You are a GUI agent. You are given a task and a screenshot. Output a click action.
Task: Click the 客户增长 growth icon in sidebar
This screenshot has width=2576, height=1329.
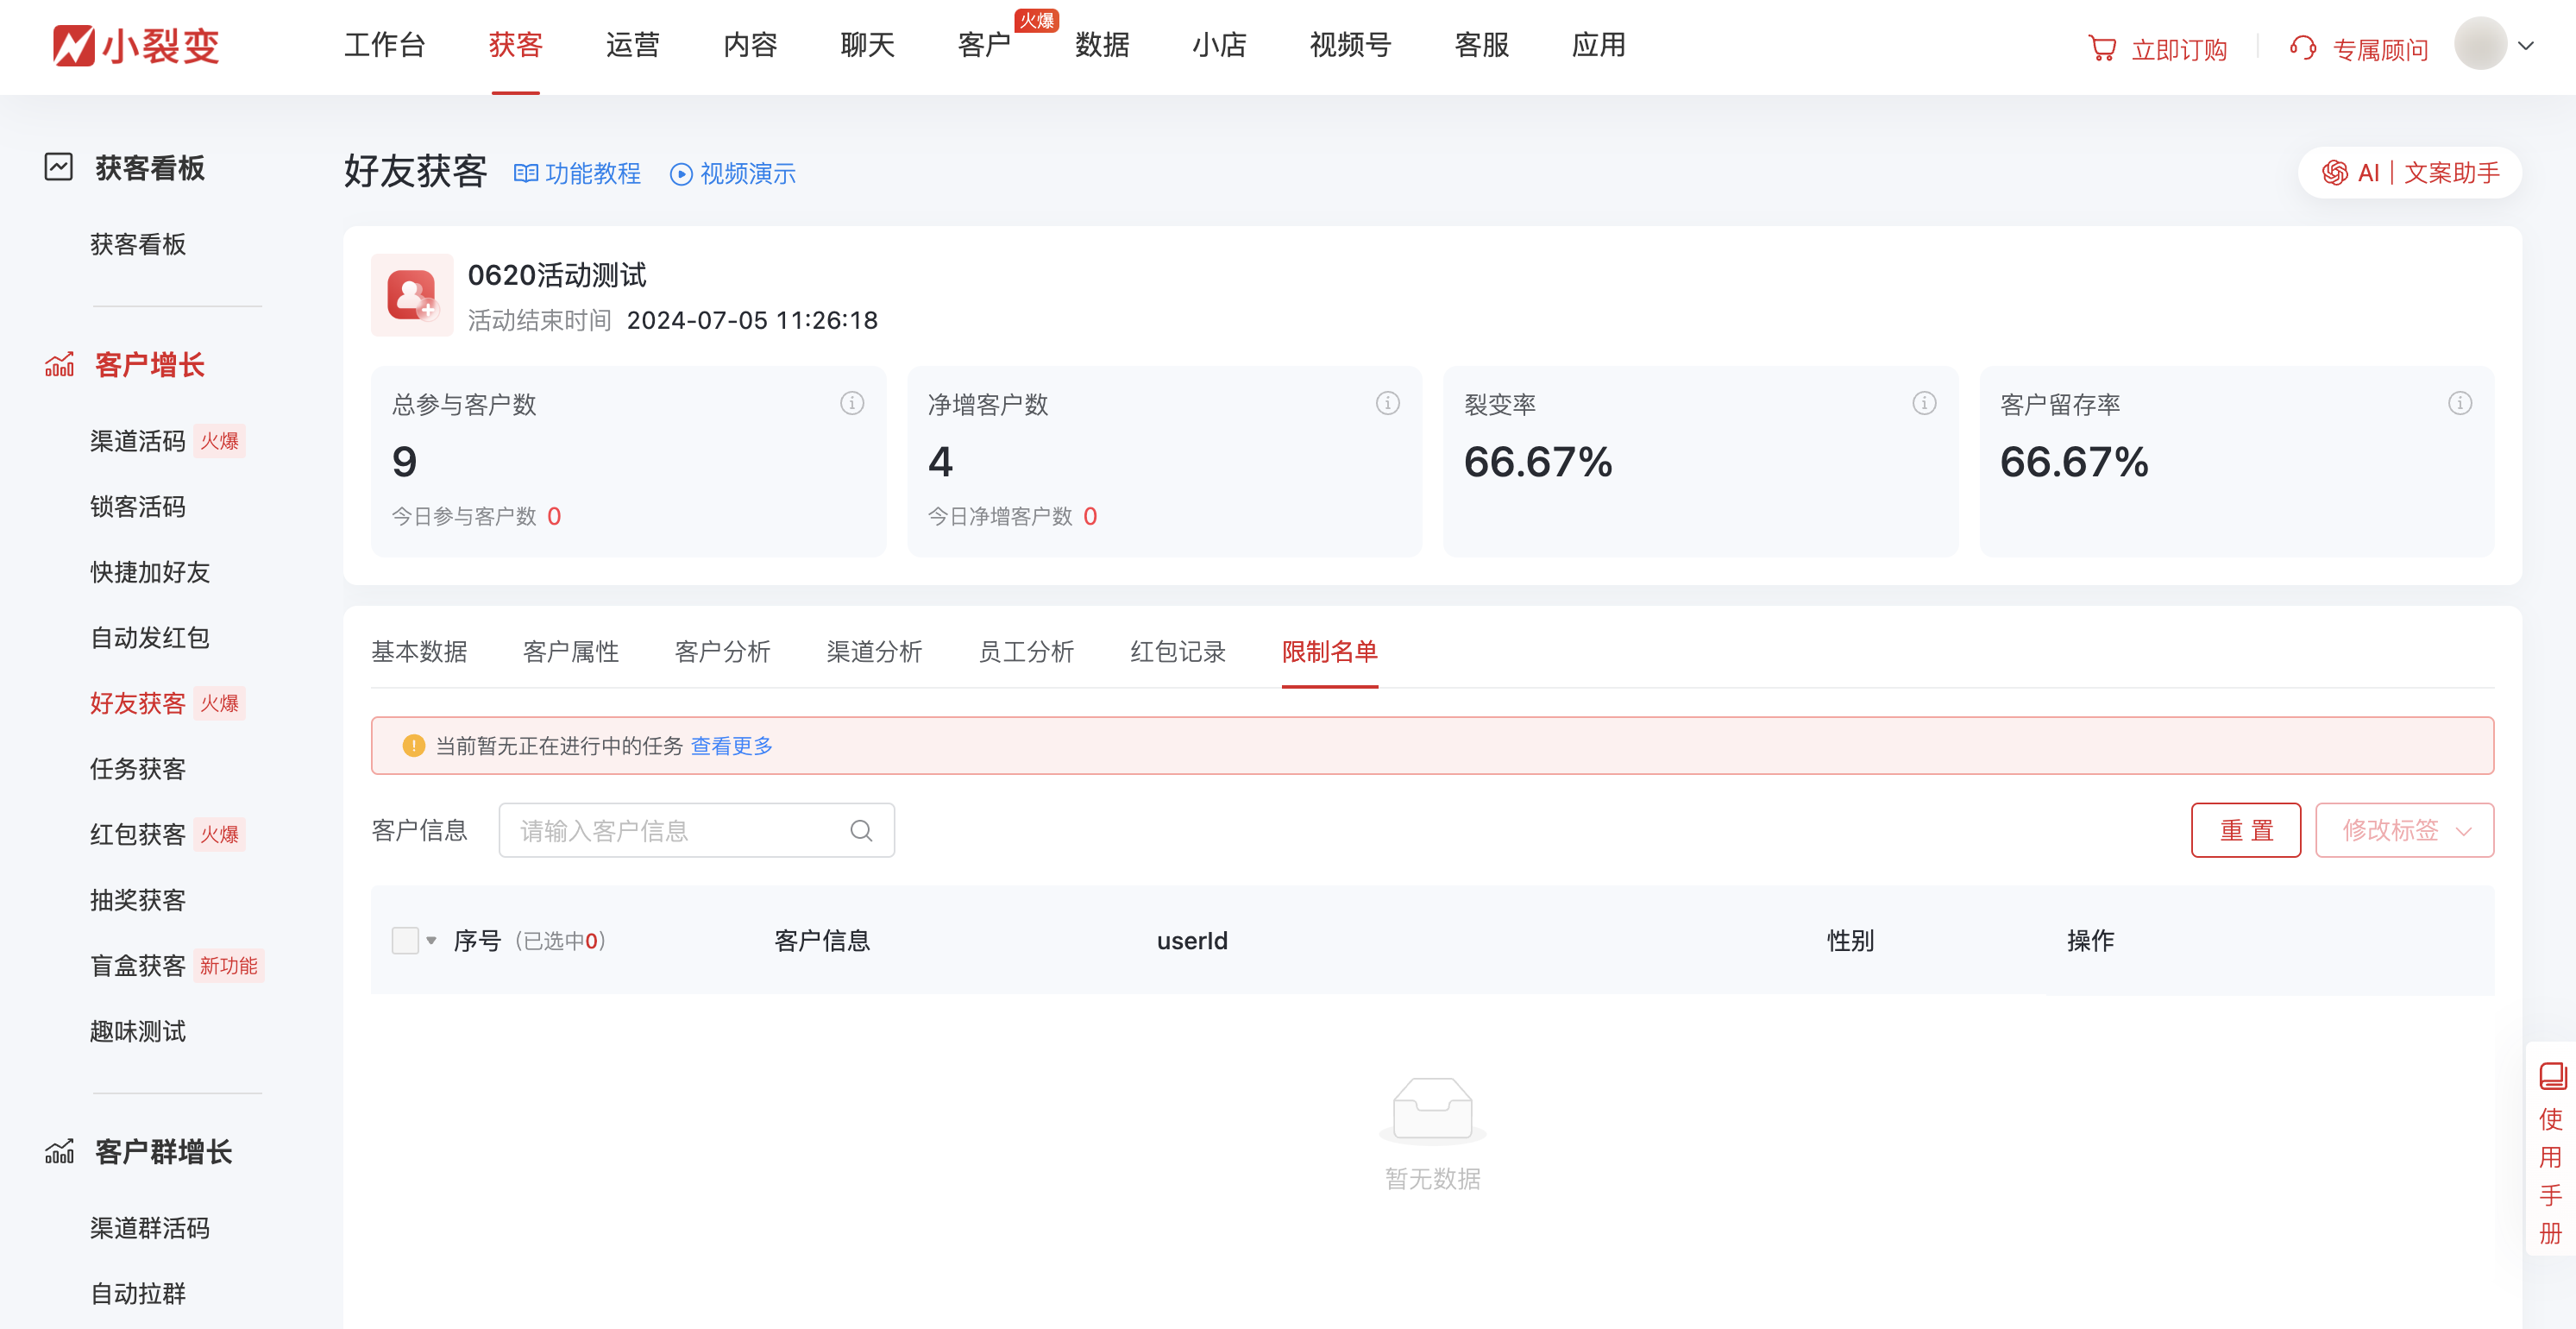pyautogui.click(x=60, y=364)
